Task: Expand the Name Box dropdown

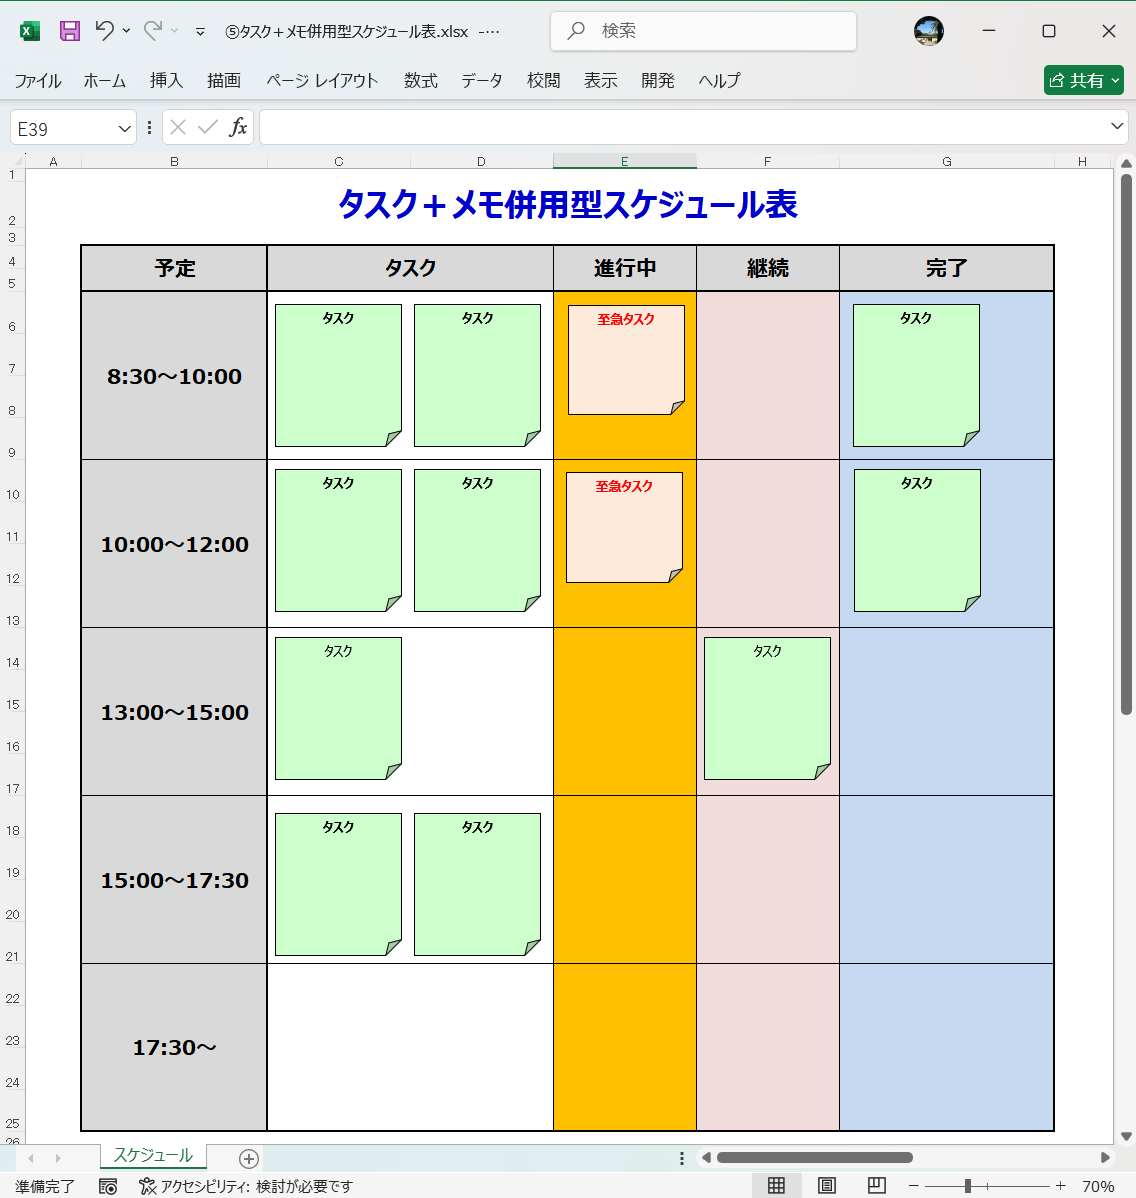Action: pyautogui.click(x=122, y=127)
